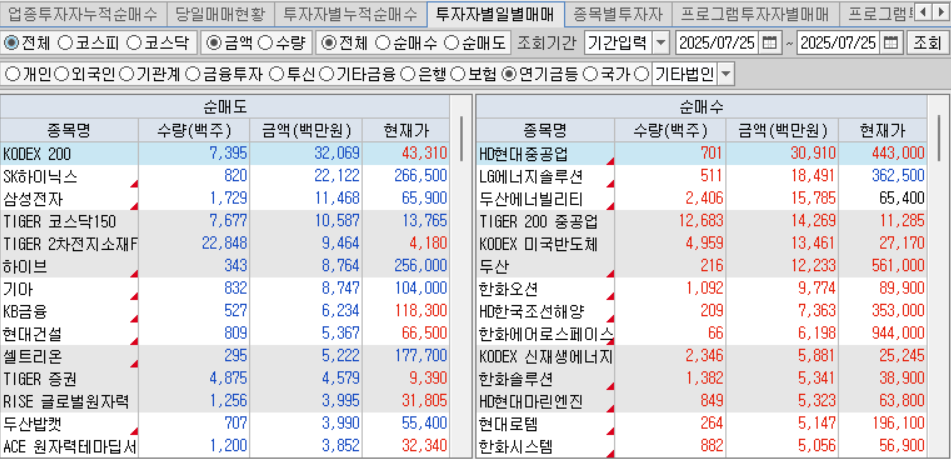Select the HD현대마린엔진 row
Viewport: 951px width, 459px height.
tap(702, 401)
